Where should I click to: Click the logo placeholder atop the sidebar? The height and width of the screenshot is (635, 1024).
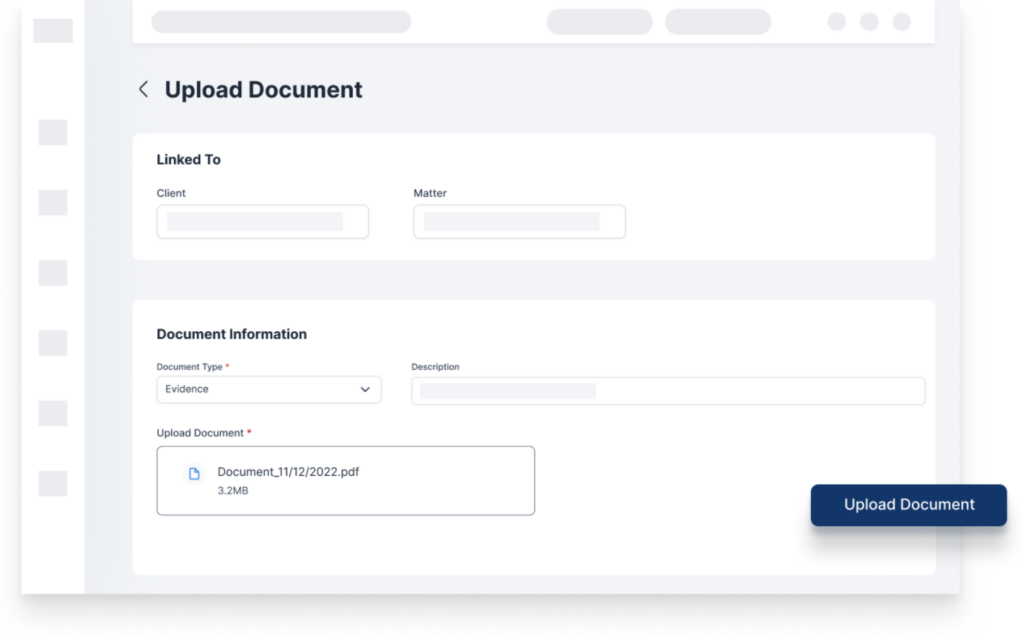click(x=53, y=31)
